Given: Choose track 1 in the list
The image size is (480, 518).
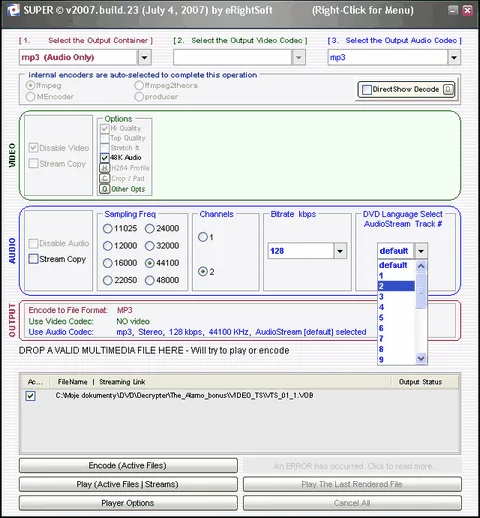Looking at the screenshot, I should tap(396, 276).
